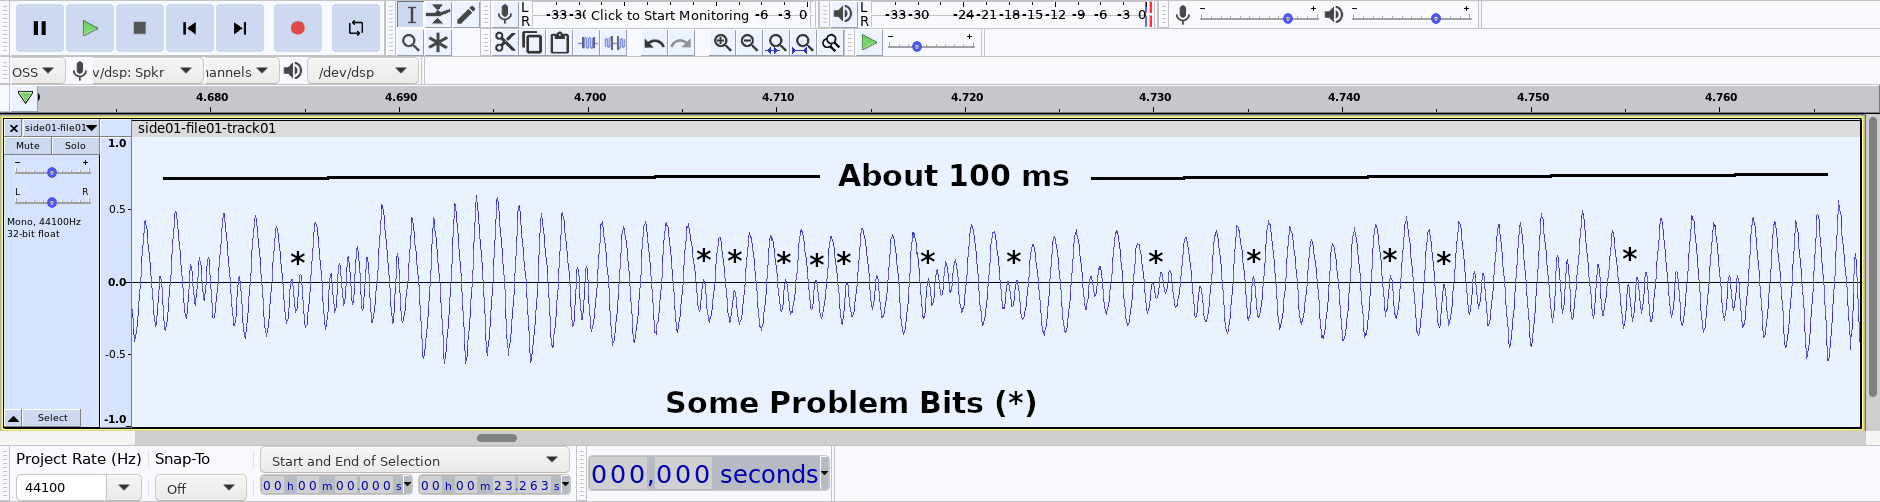Click the selection end time 23.263 field

[x=490, y=485]
